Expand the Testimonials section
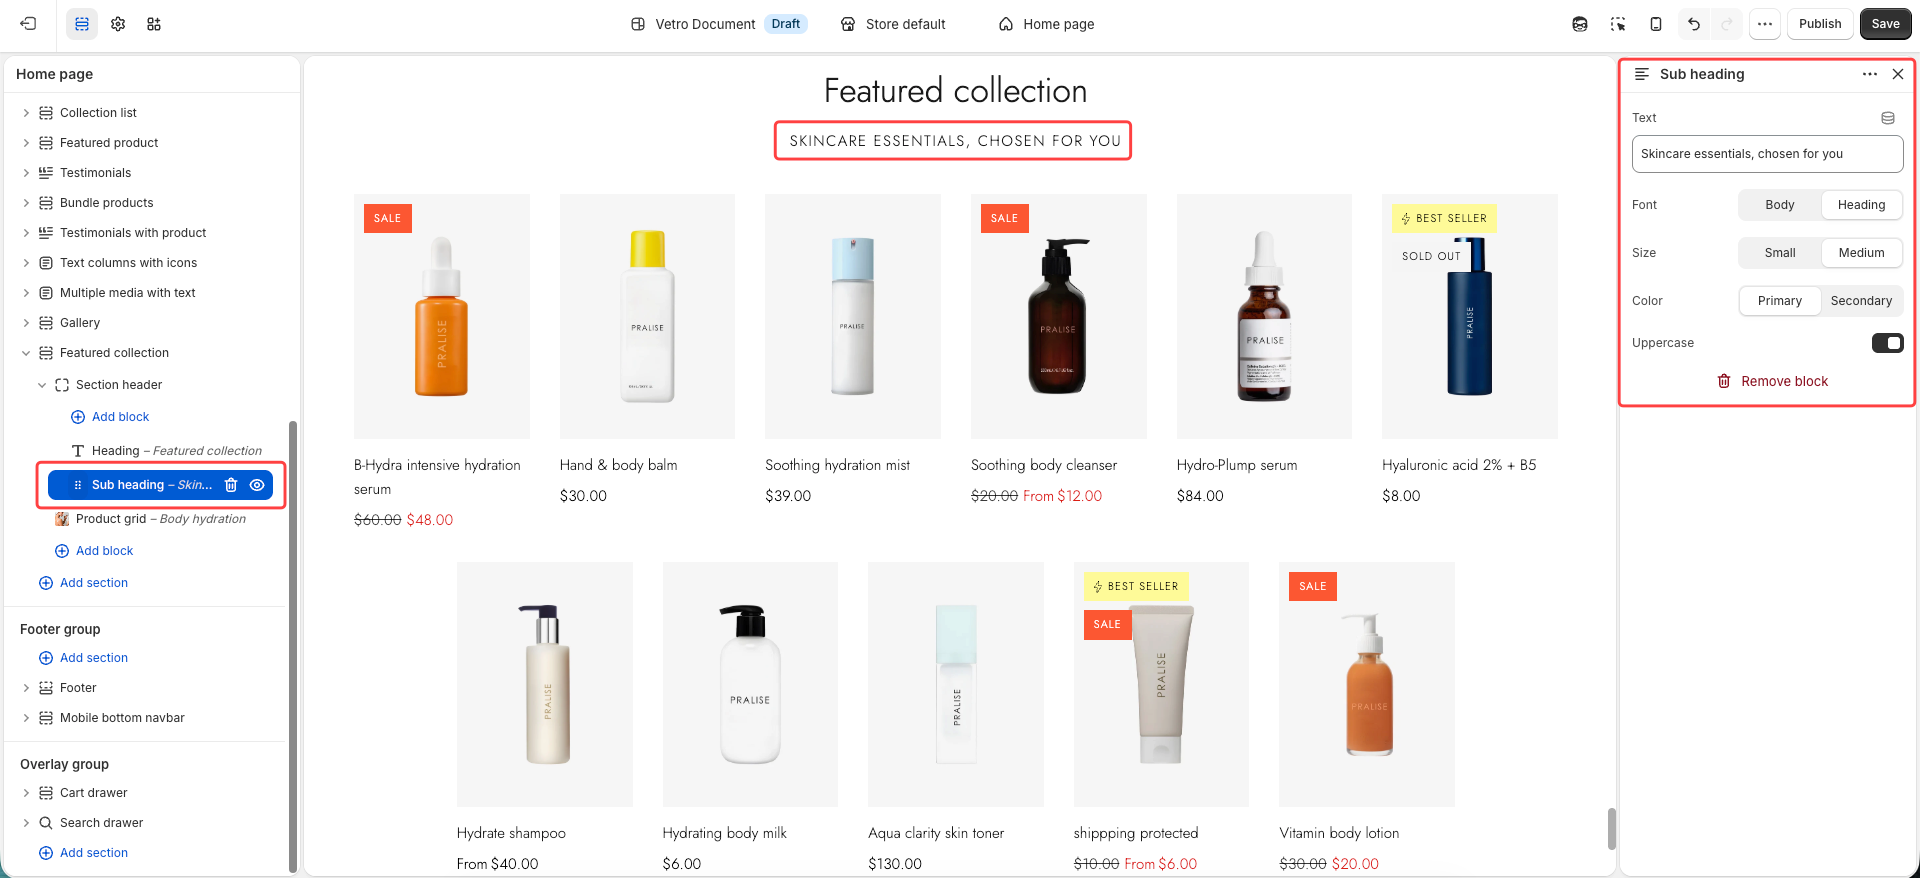 [x=26, y=173]
